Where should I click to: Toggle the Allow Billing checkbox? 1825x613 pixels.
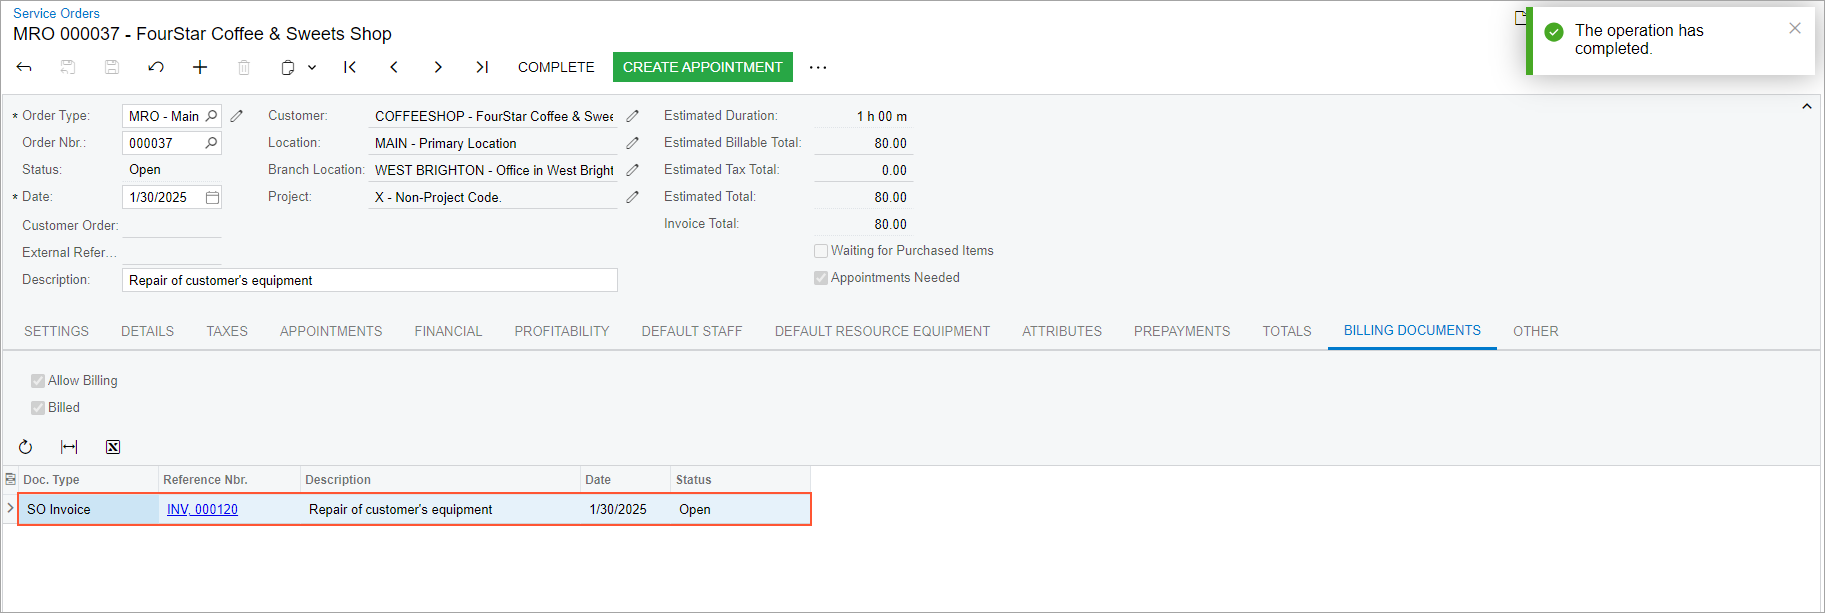tap(38, 381)
